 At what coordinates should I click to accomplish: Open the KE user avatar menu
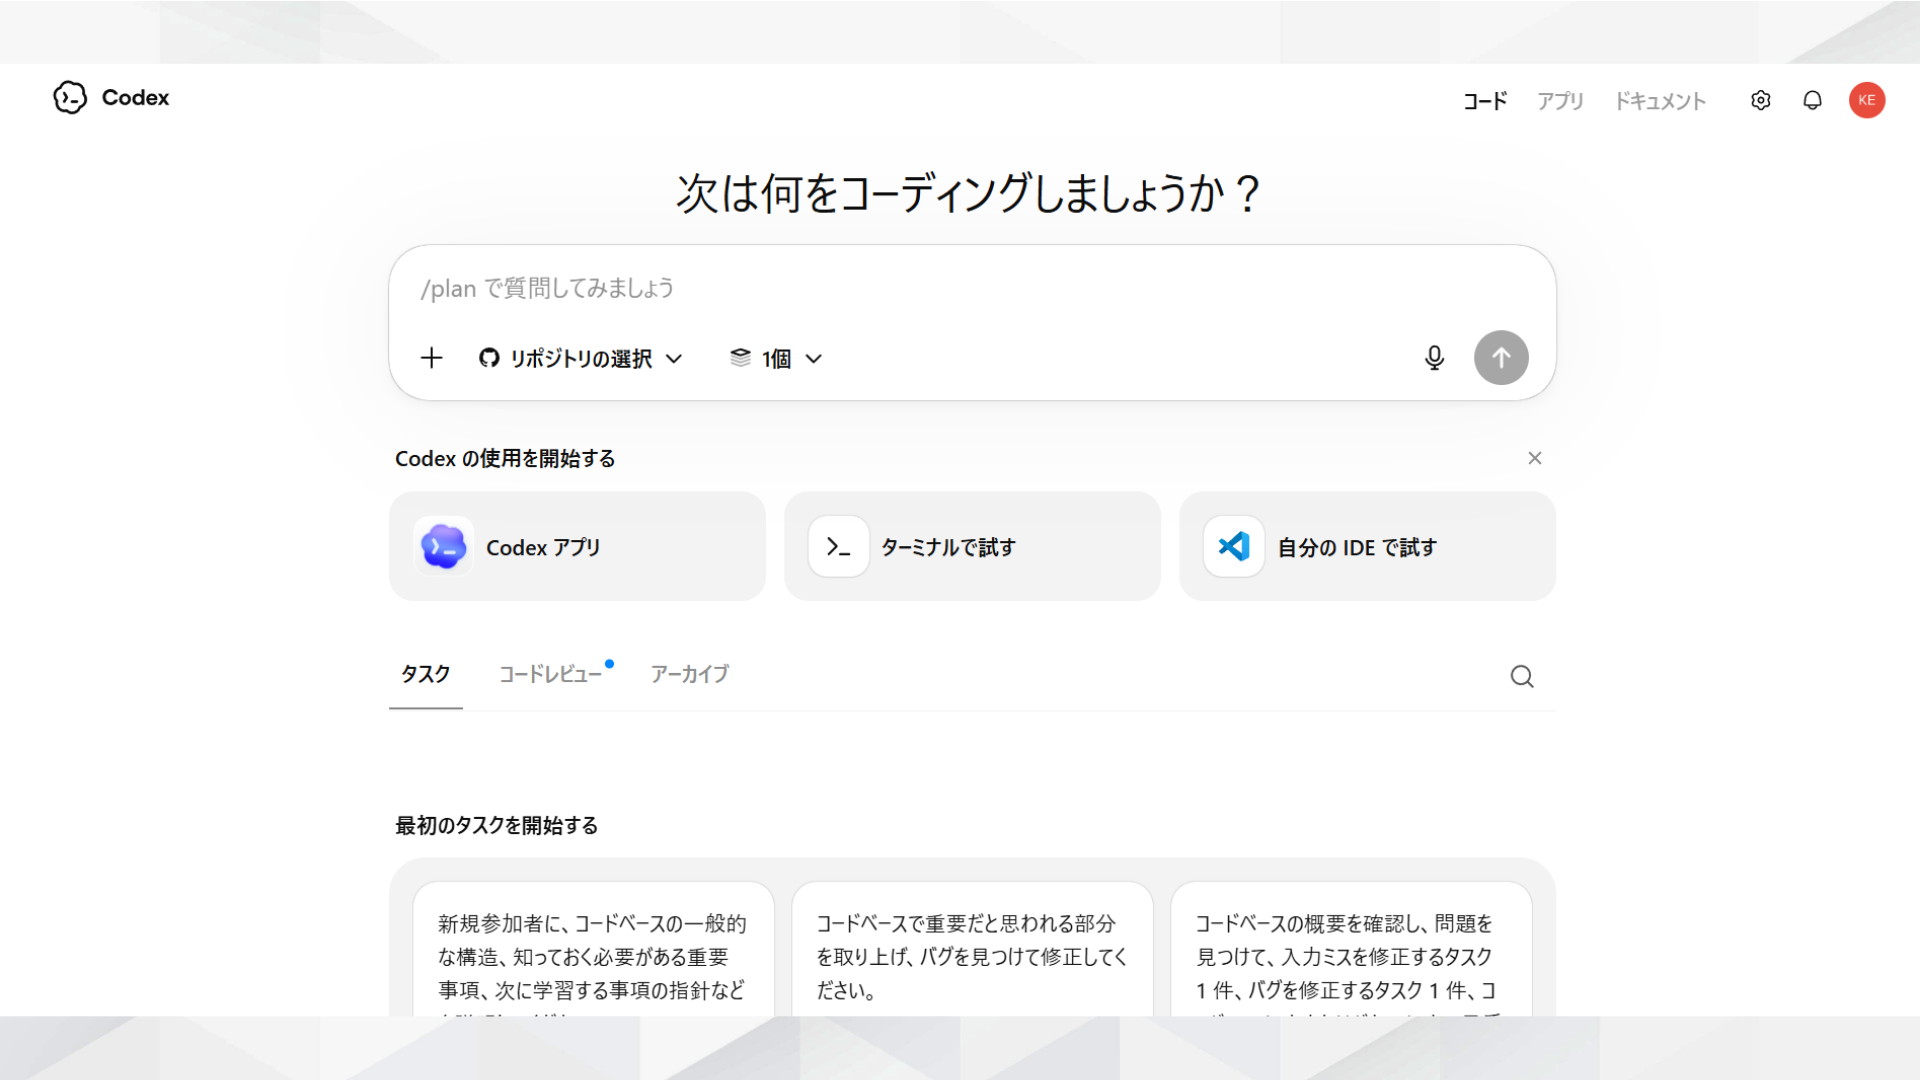[x=1867, y=100]
